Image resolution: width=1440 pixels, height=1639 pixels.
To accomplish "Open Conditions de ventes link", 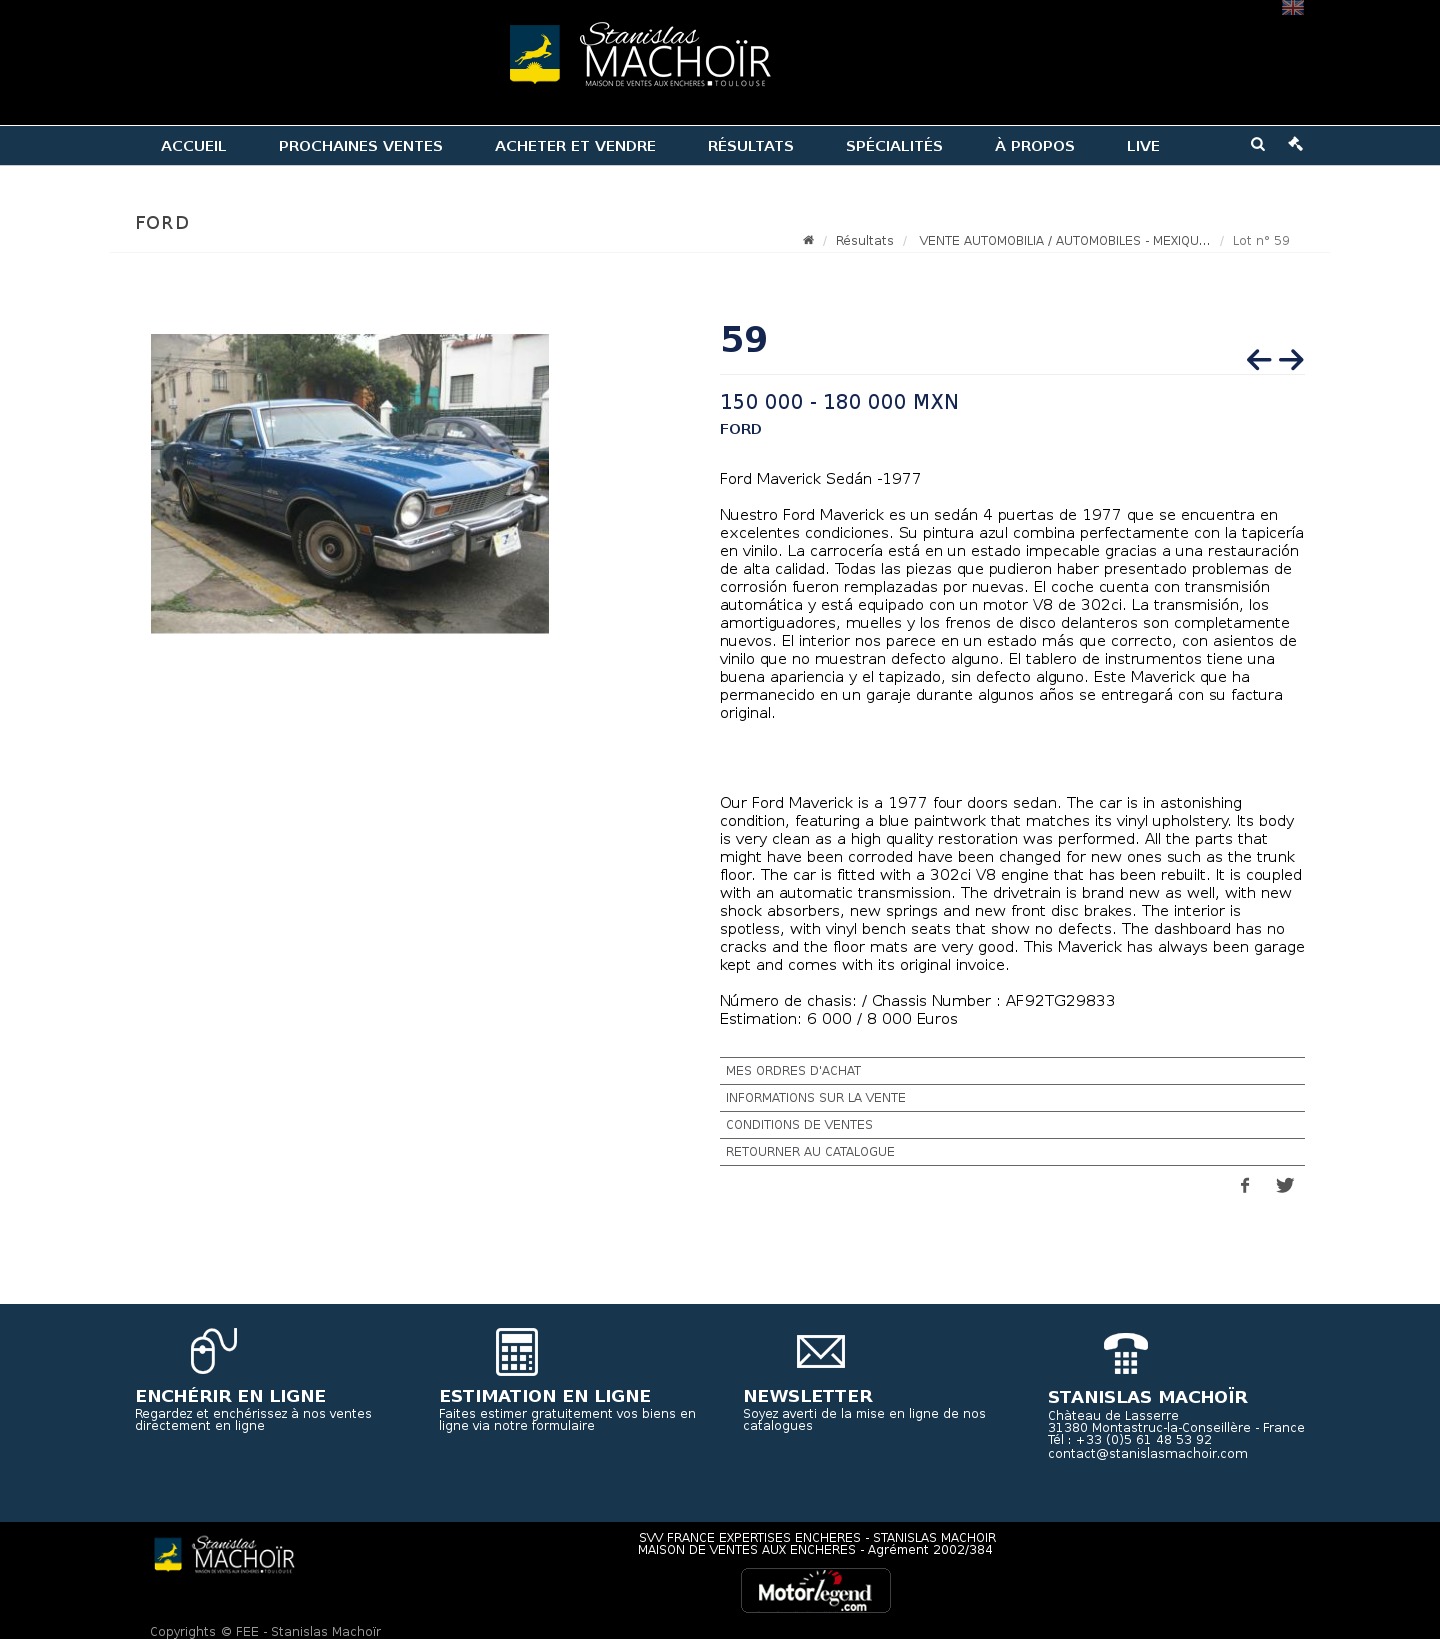I will [1012, 1125].
